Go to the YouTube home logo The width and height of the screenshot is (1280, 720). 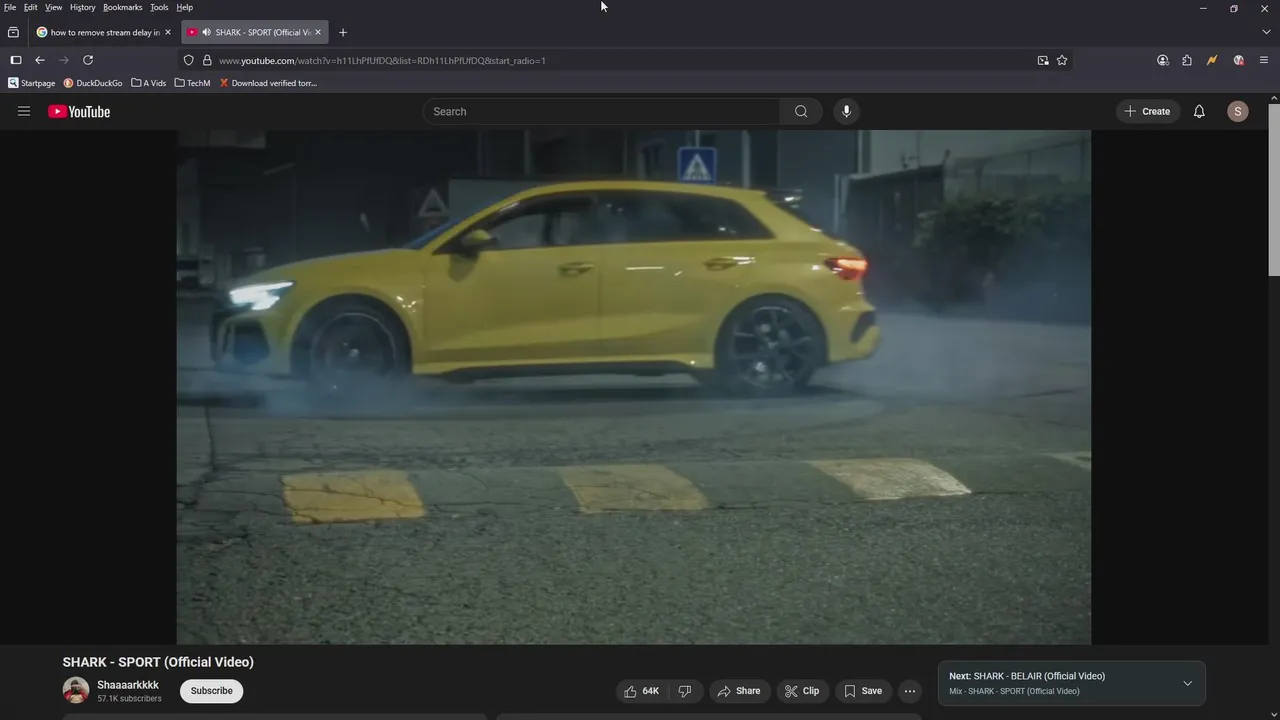[x=79, y=111]
